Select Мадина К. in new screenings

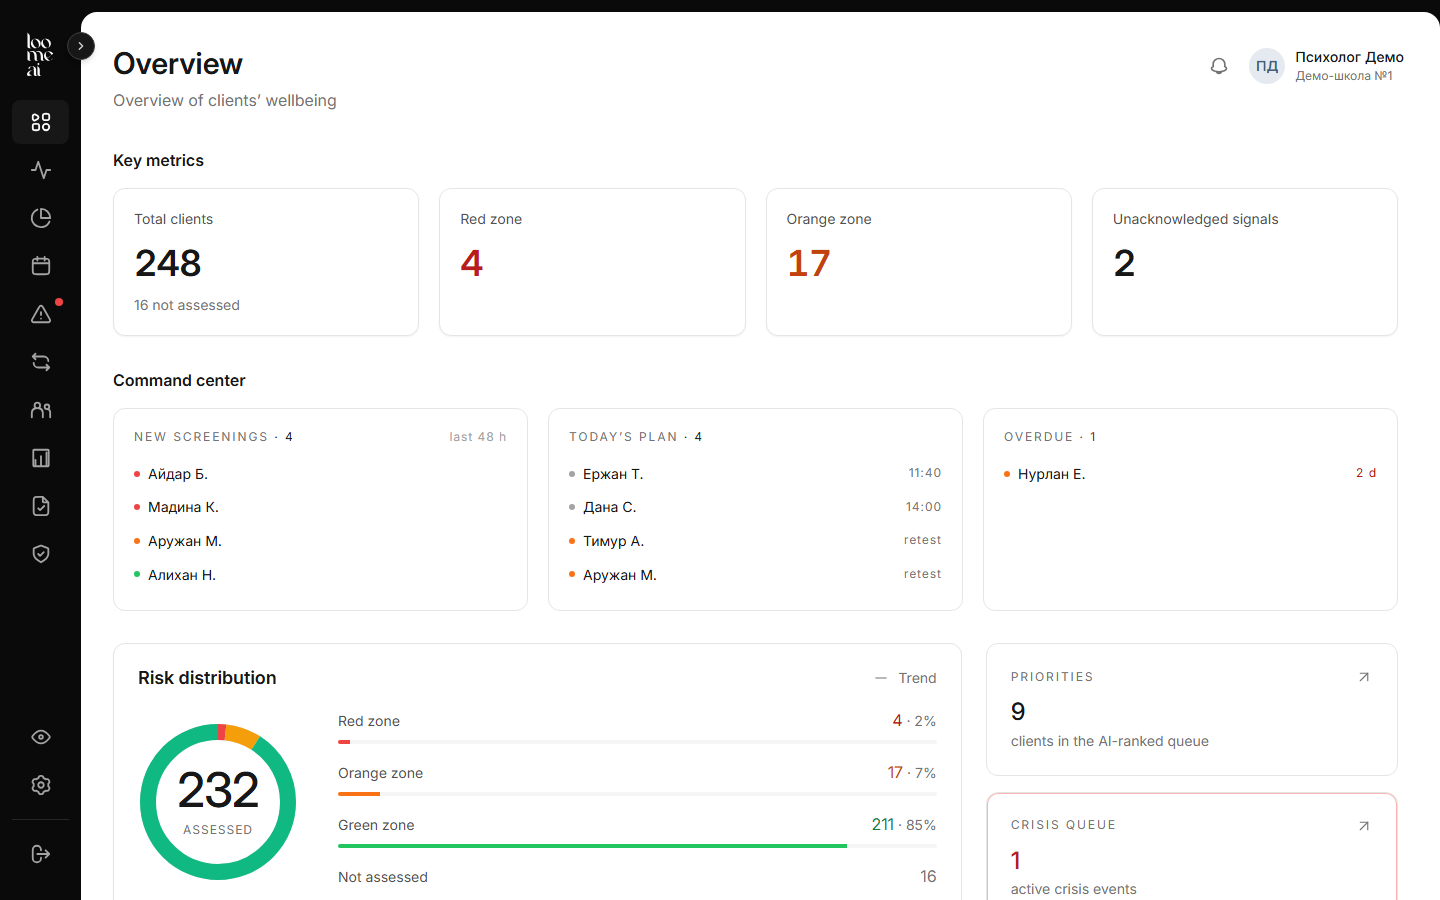[x=320, y=507]
